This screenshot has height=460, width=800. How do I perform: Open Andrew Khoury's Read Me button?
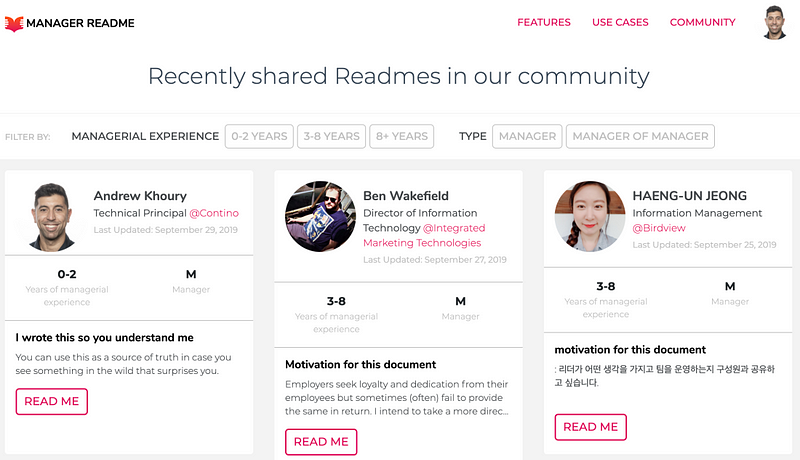coord(52,401)
